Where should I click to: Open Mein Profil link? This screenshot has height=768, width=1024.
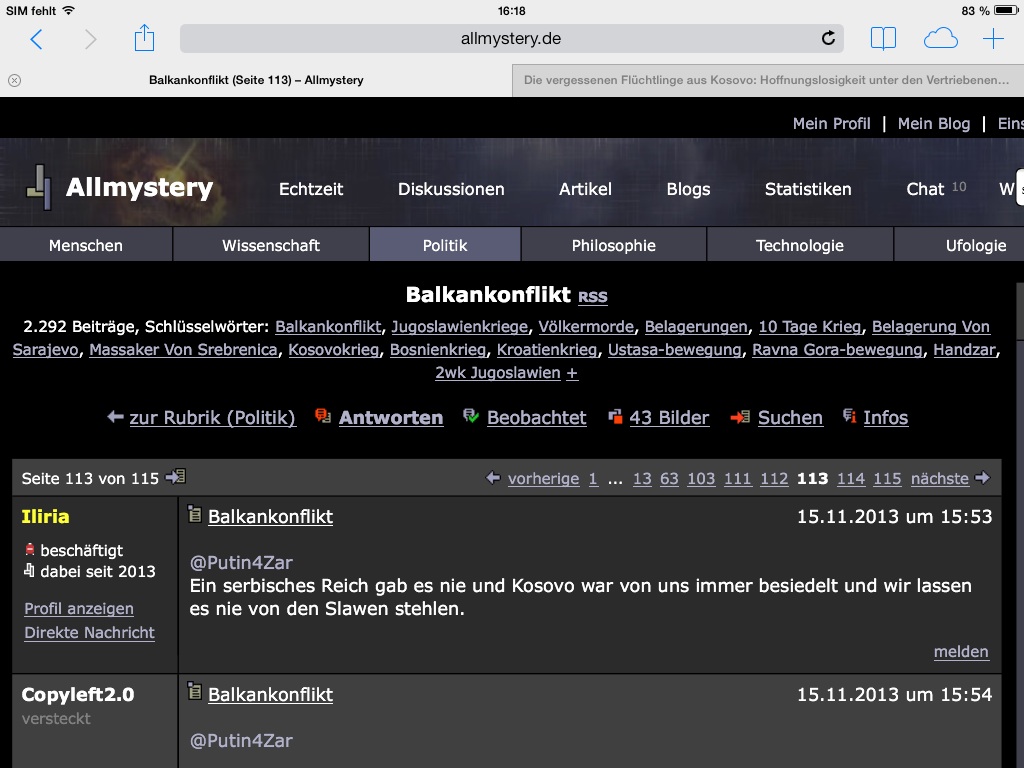(x=831, y=123)
